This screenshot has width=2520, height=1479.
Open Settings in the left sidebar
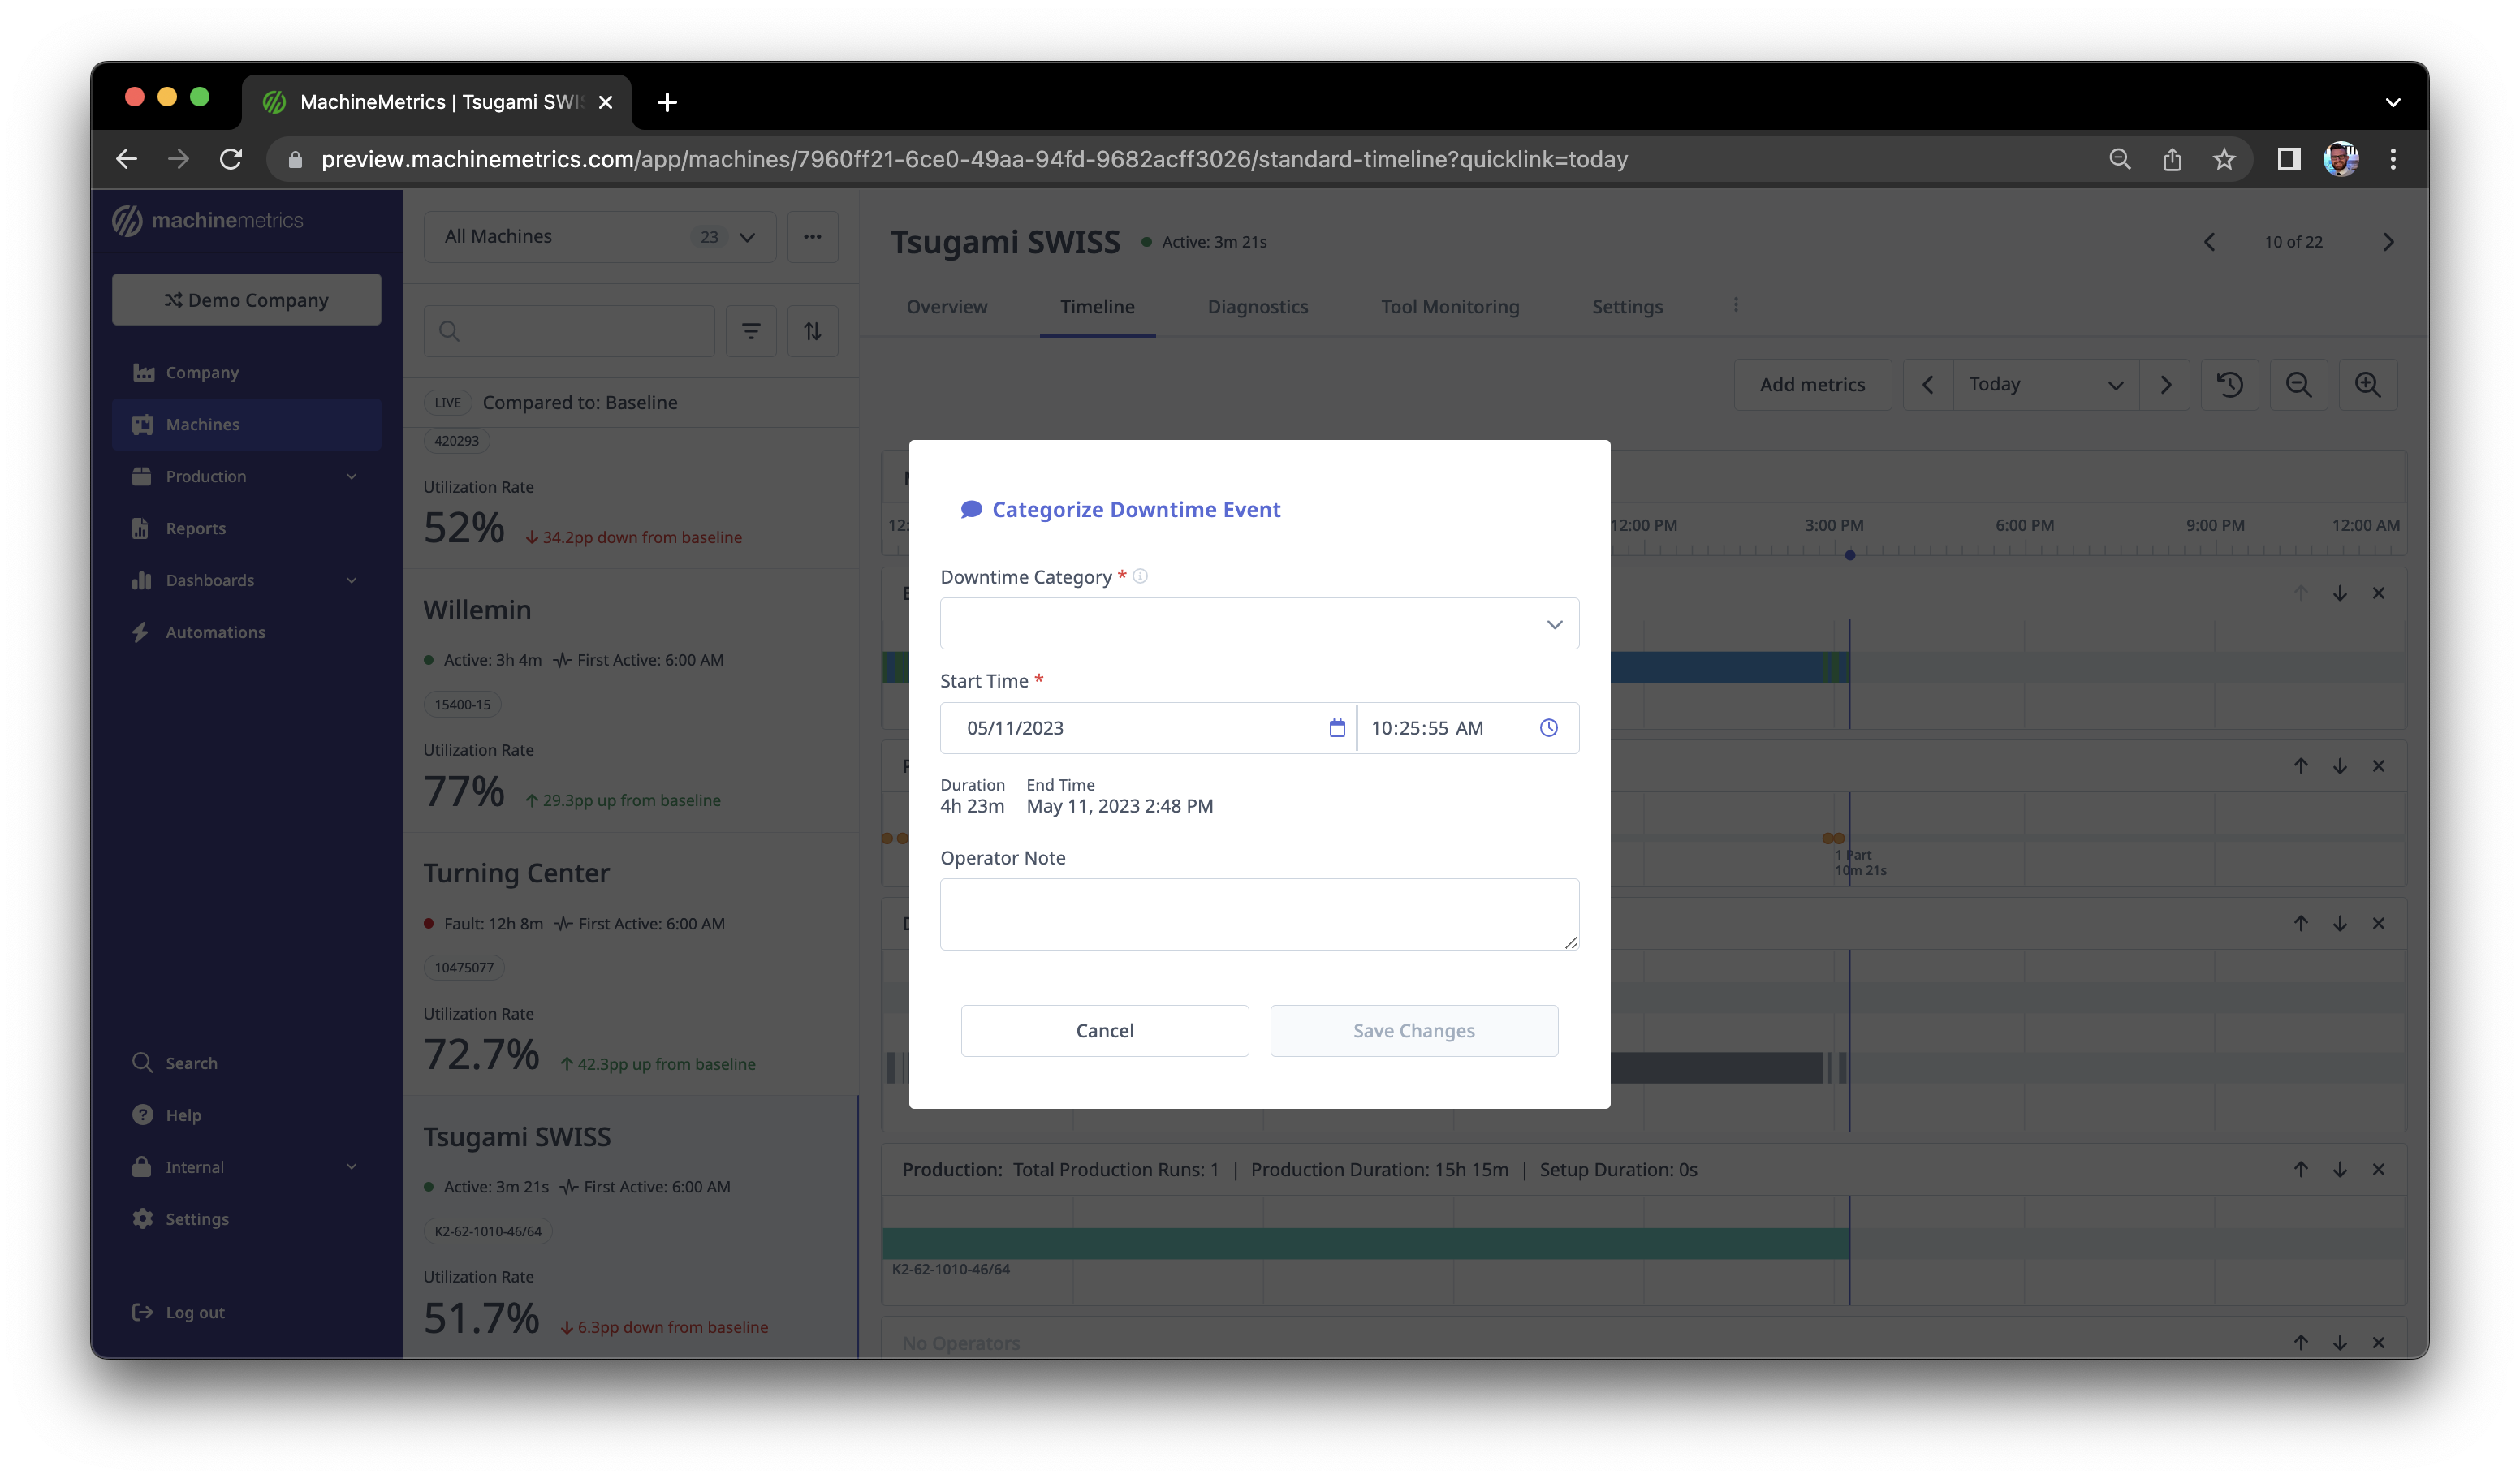(x=246, y=1219)
